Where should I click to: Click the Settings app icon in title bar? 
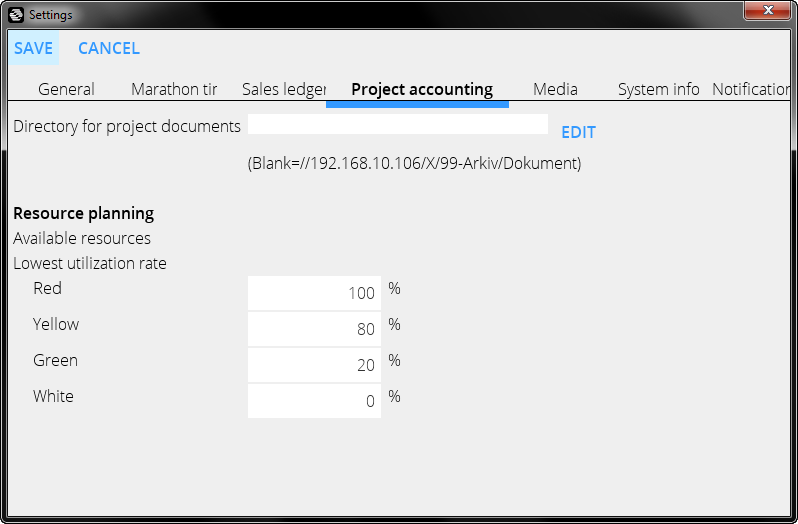tap(16, 15)
